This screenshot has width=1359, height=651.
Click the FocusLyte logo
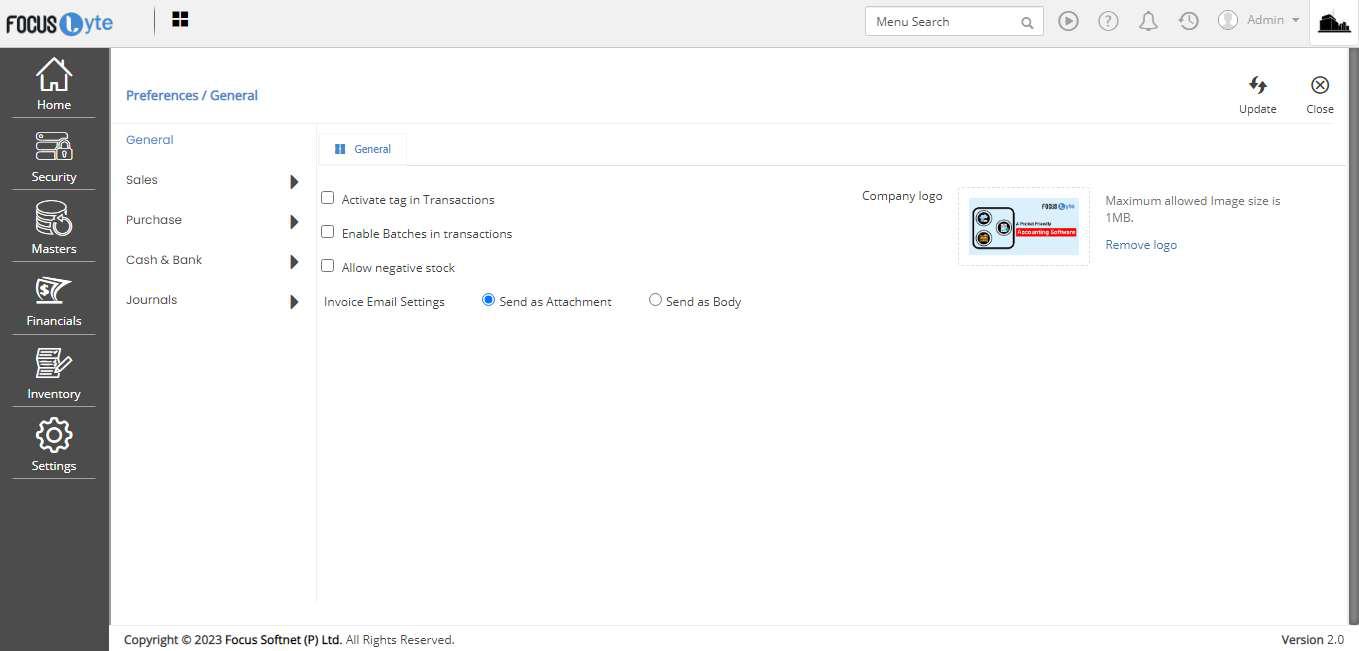(x=59, y=24)
